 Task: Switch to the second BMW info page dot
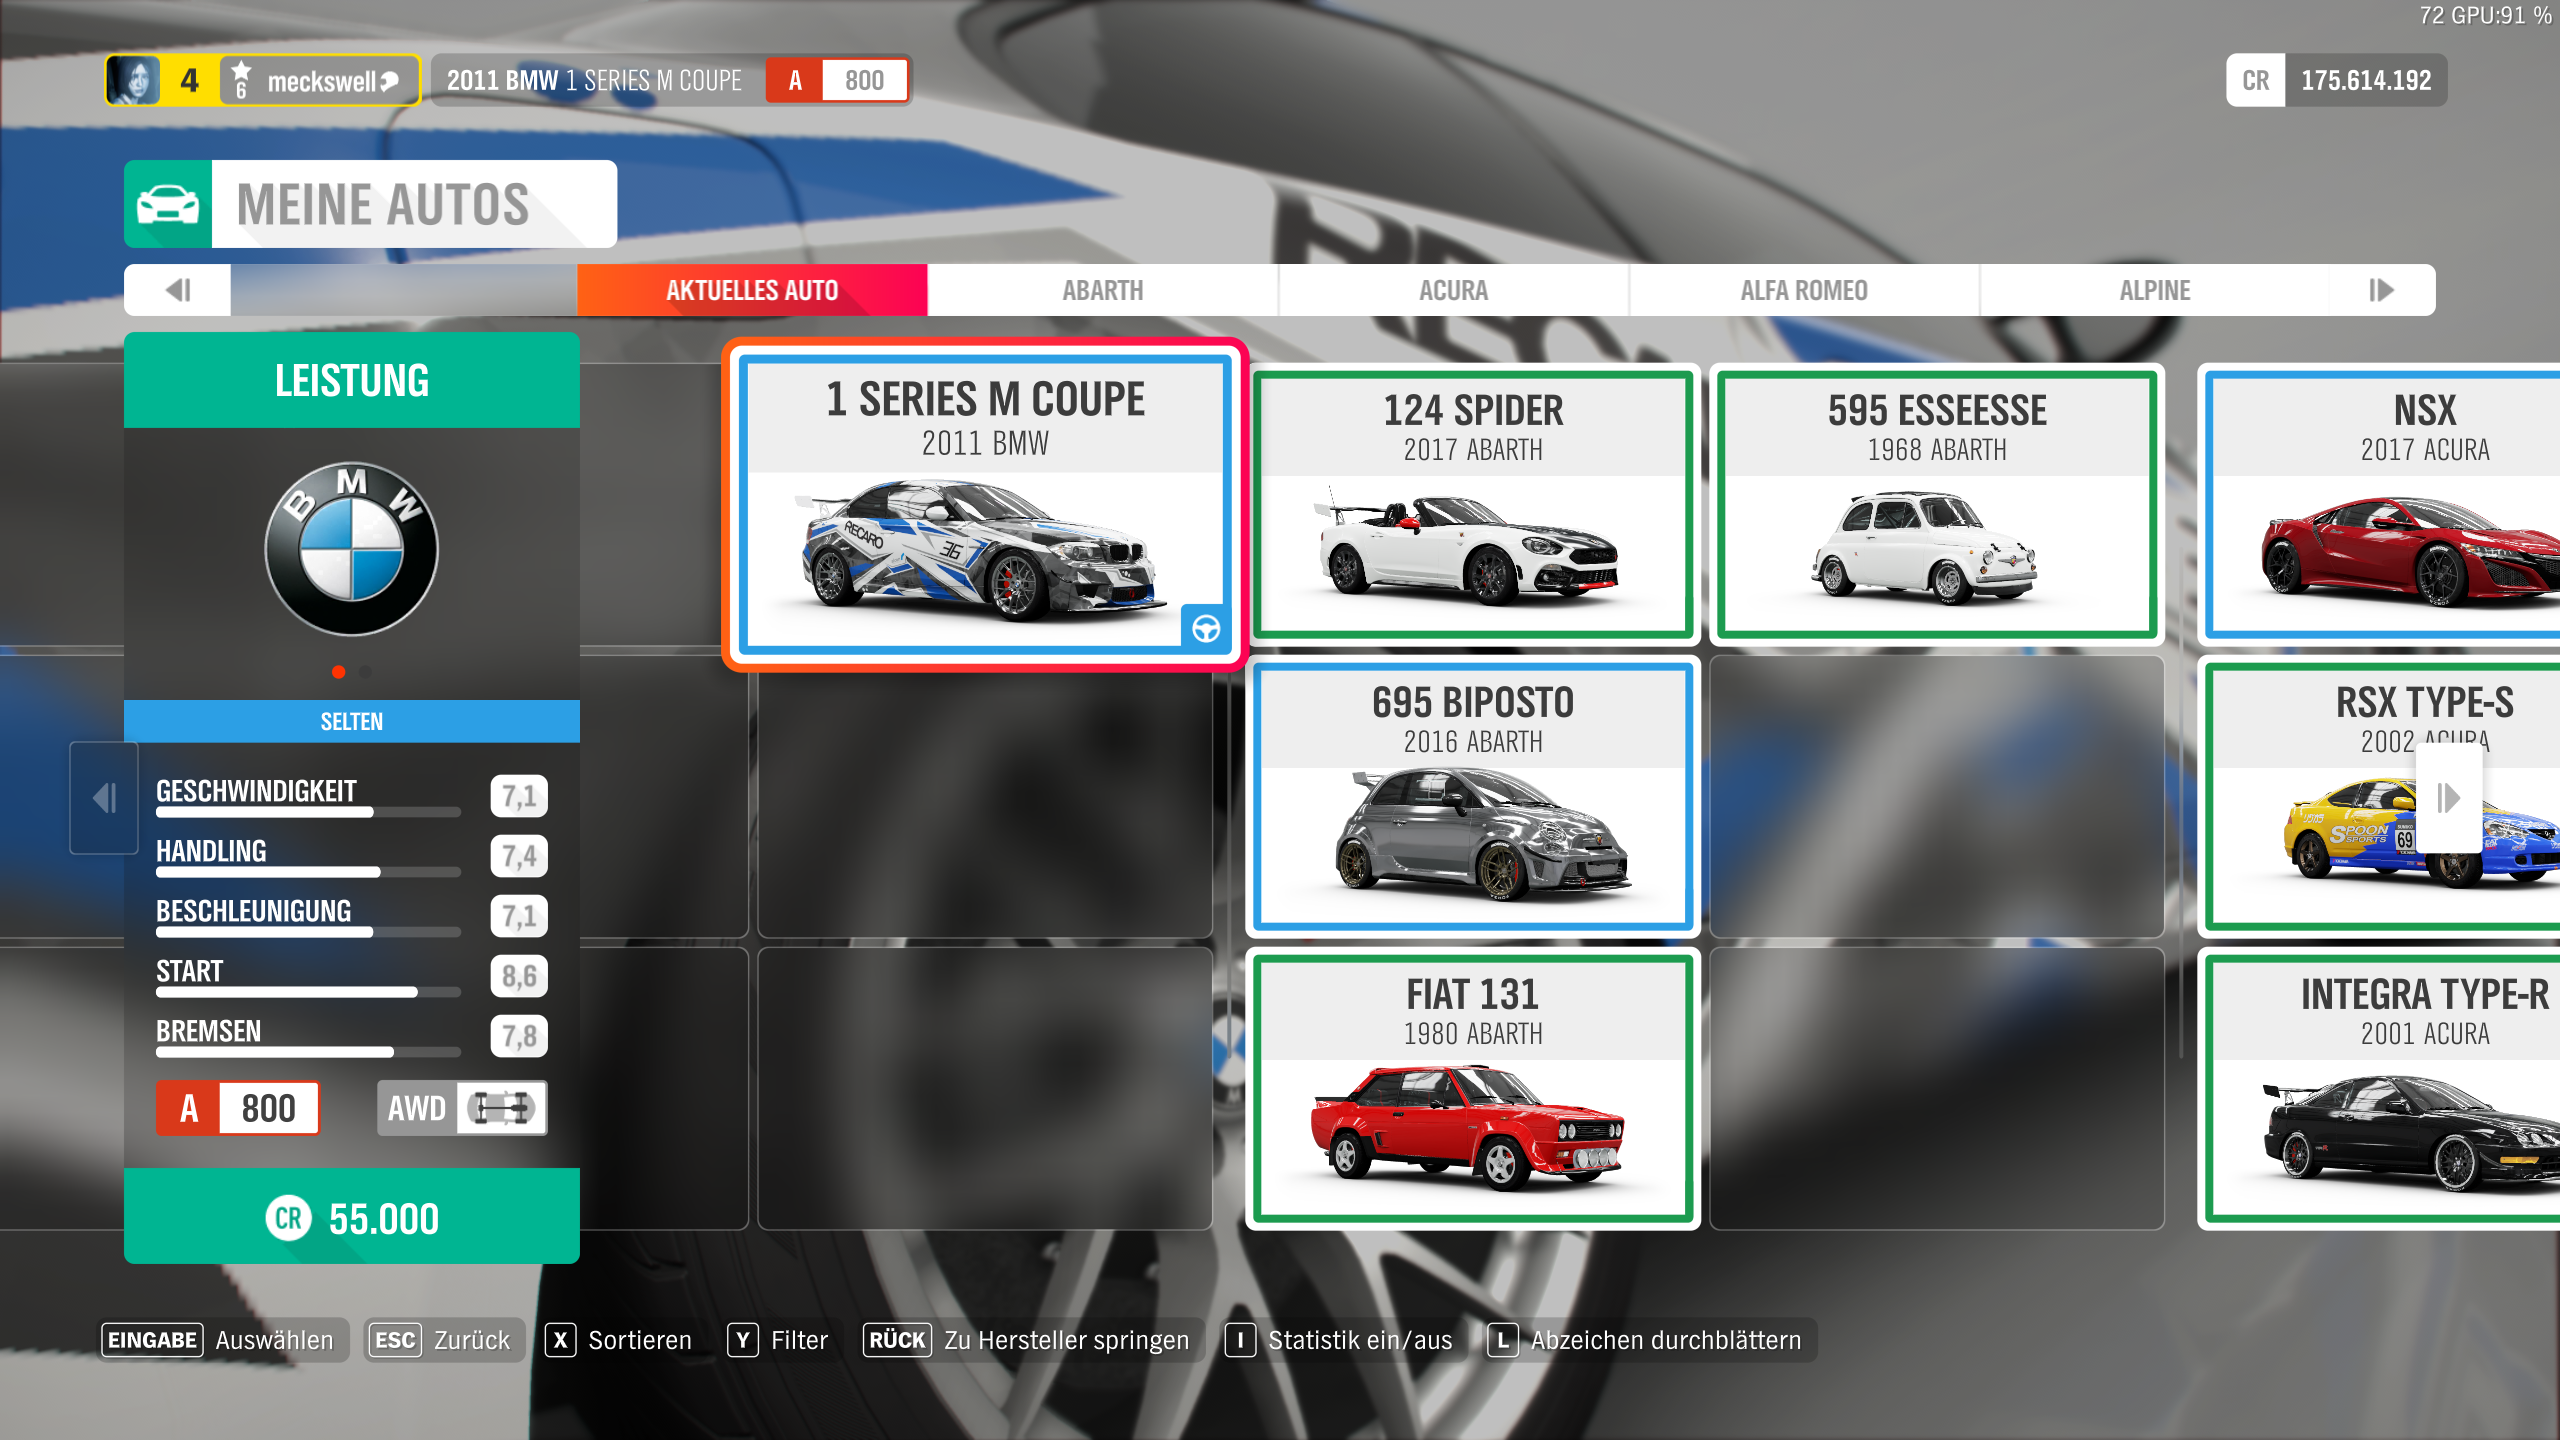(365, 673)
